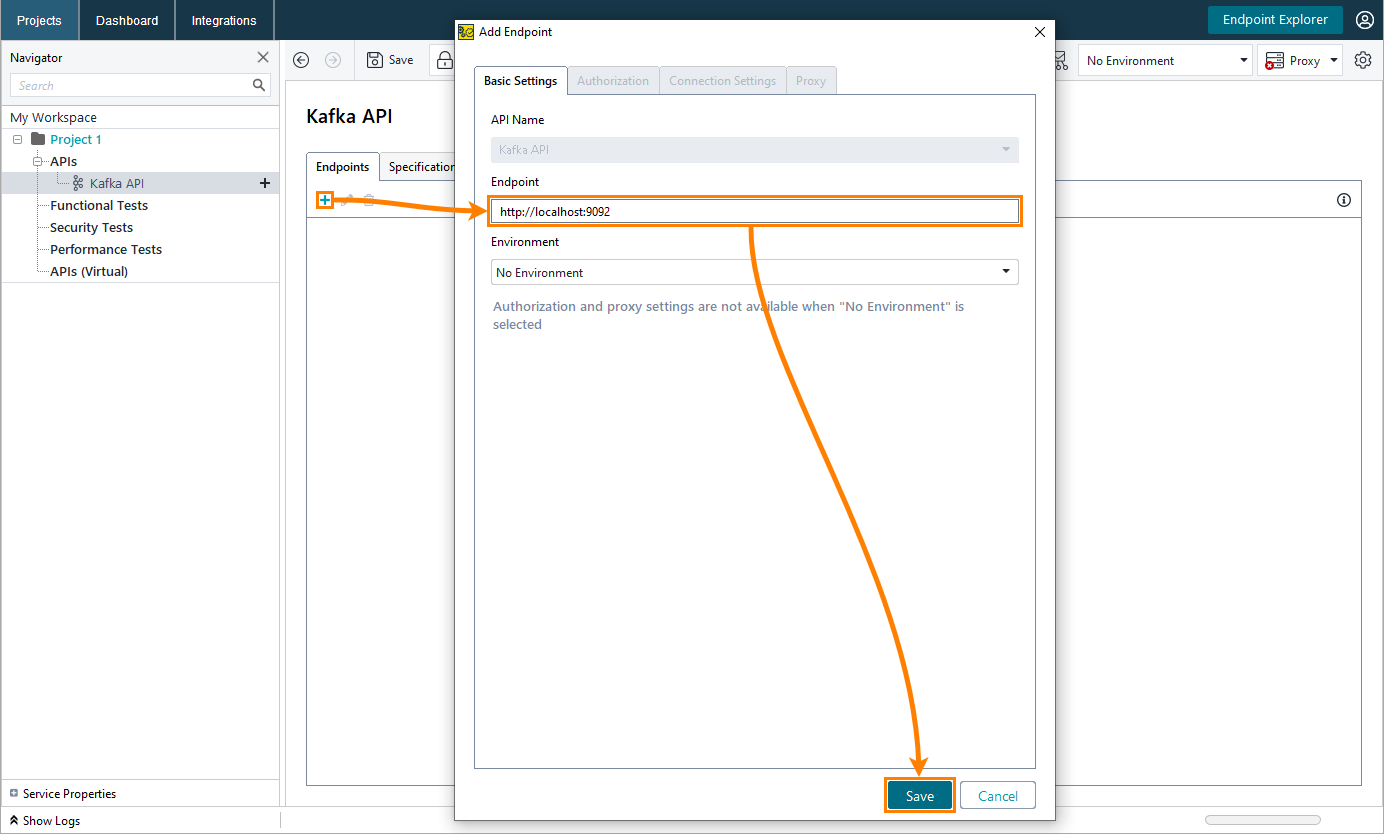Open the No Environment toolbar dropdown
Image resolution: width=1384 pixels, height=834 pixels.
tap(1165, 59)
